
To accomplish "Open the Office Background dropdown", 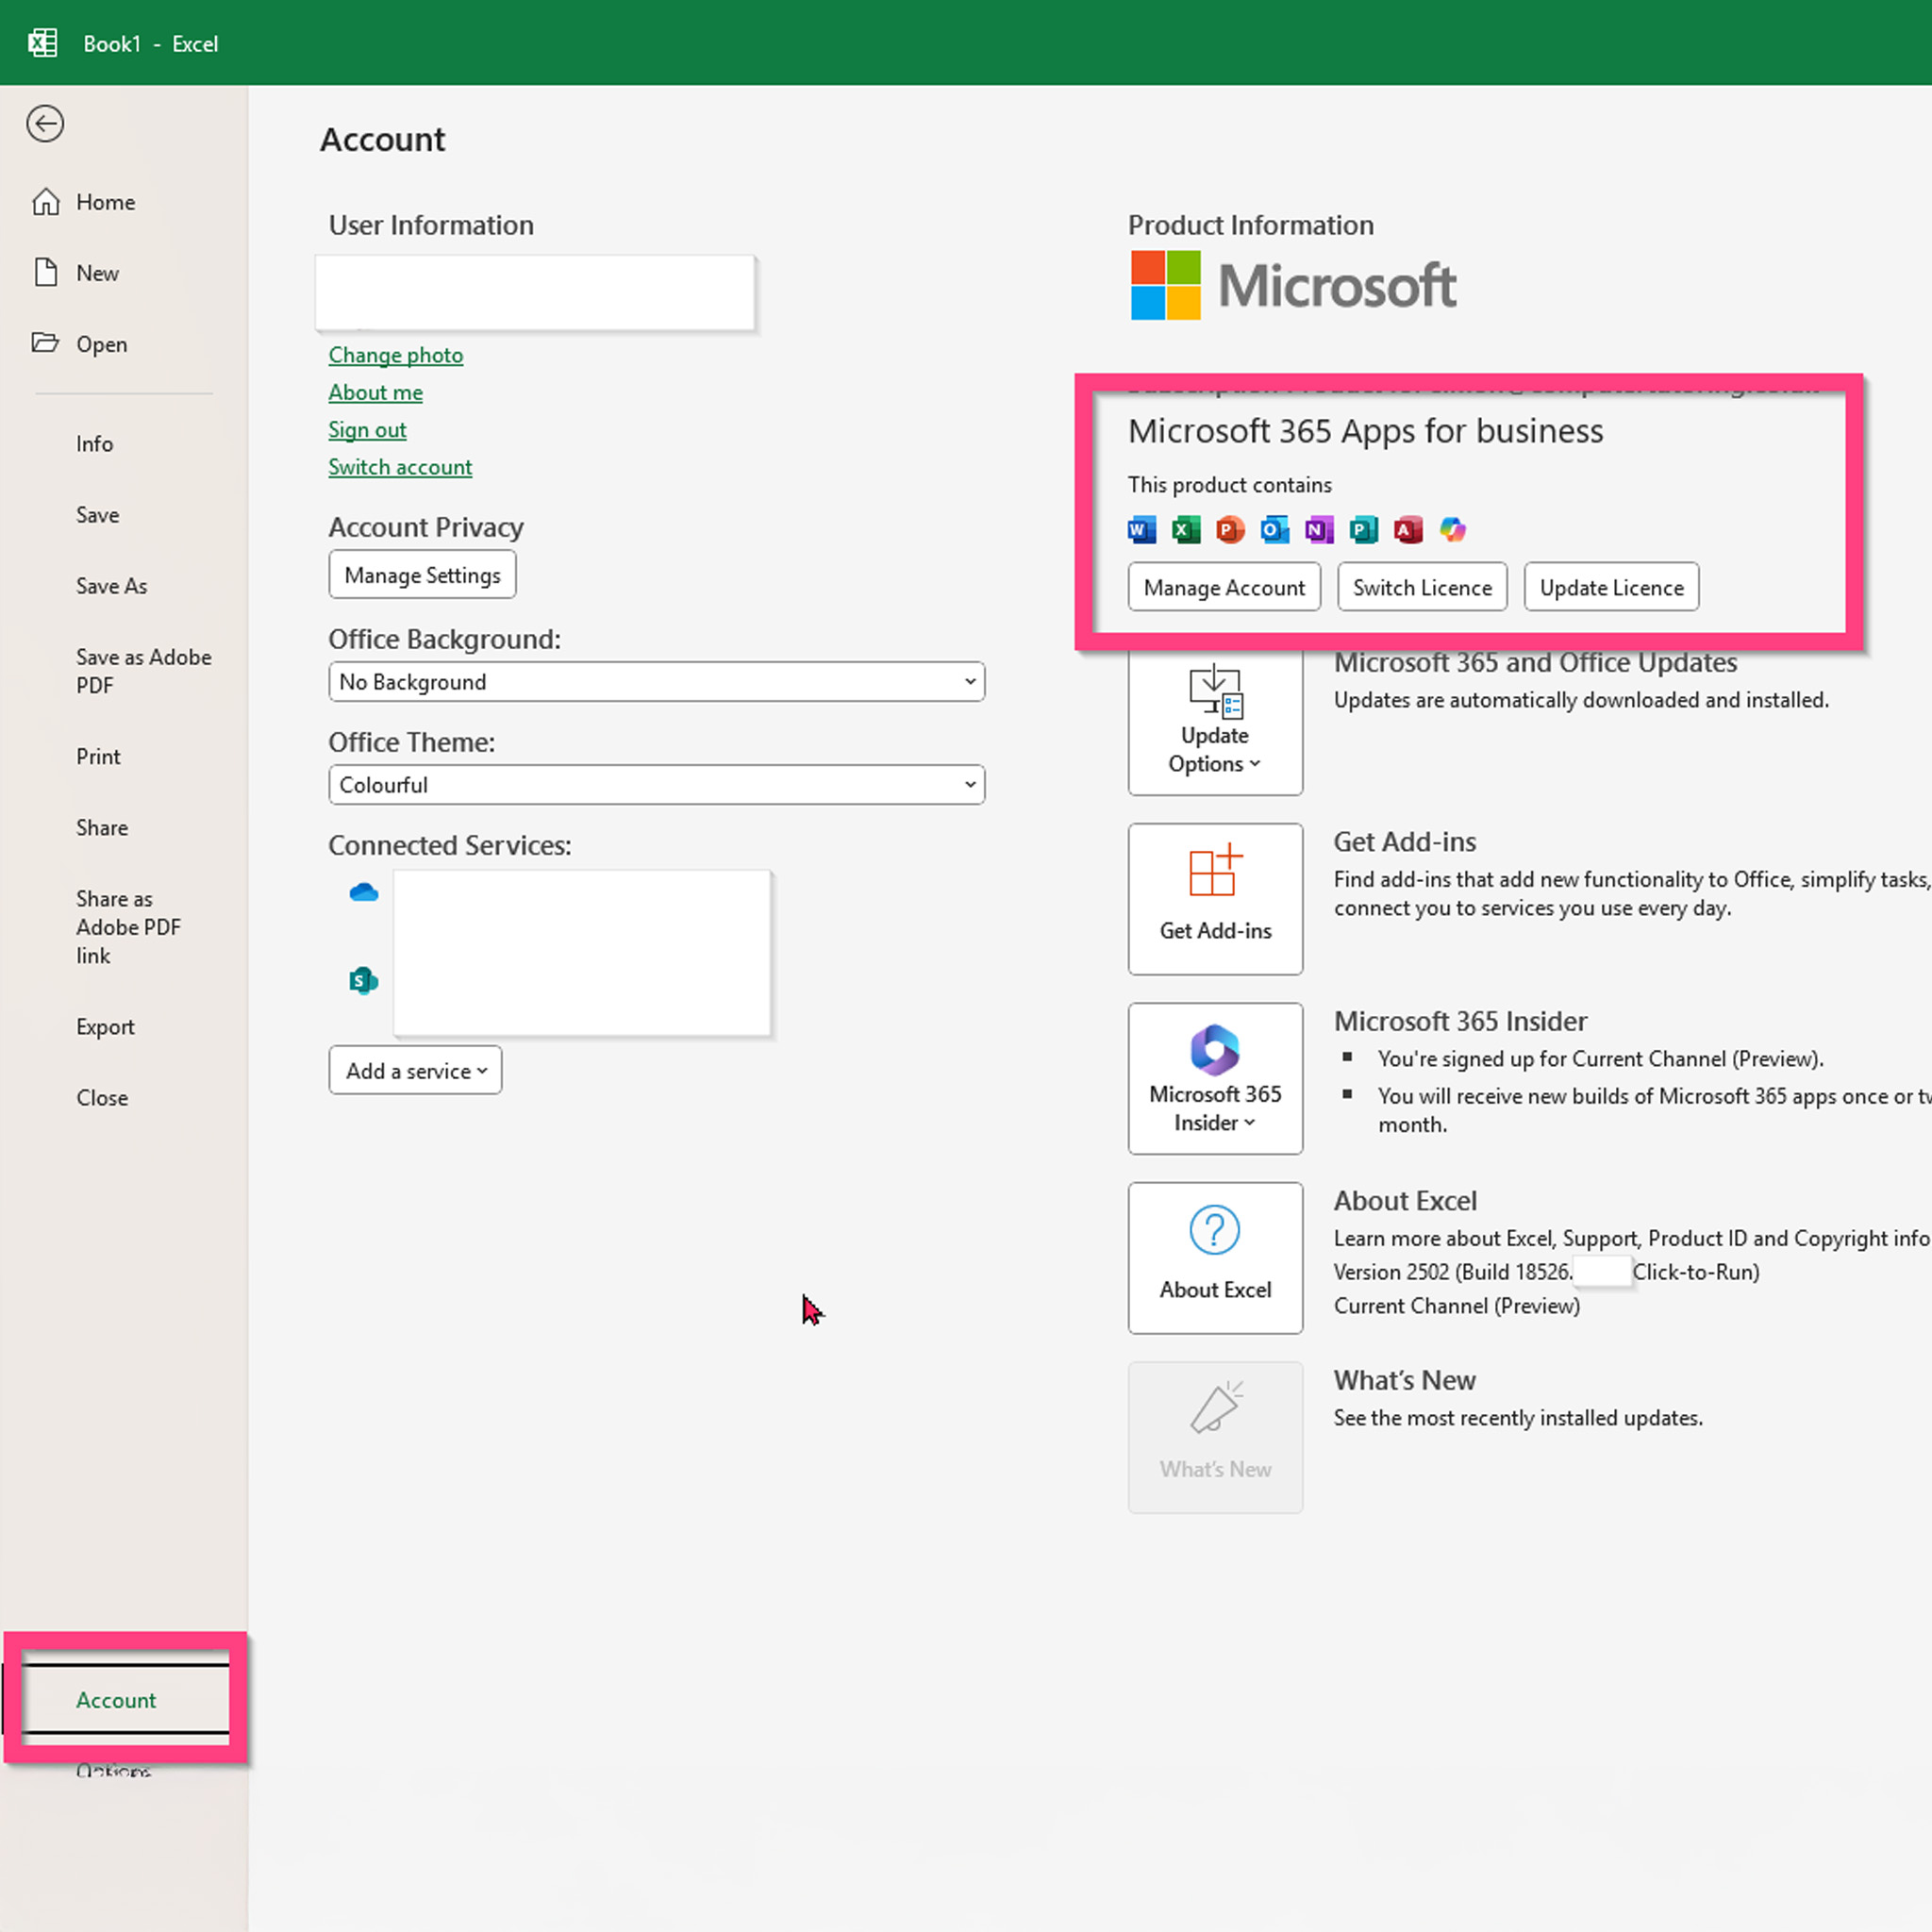I will click(657, 682).
